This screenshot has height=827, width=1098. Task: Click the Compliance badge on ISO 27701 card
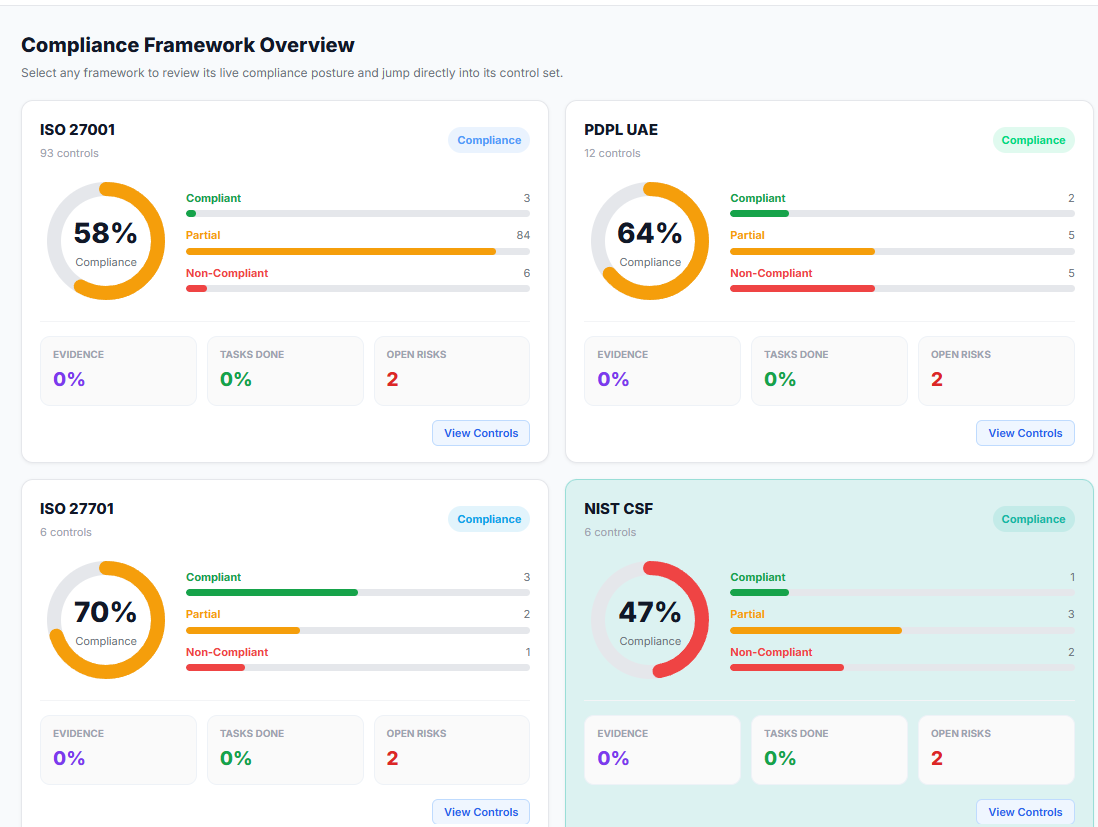[x=489, y=519]
